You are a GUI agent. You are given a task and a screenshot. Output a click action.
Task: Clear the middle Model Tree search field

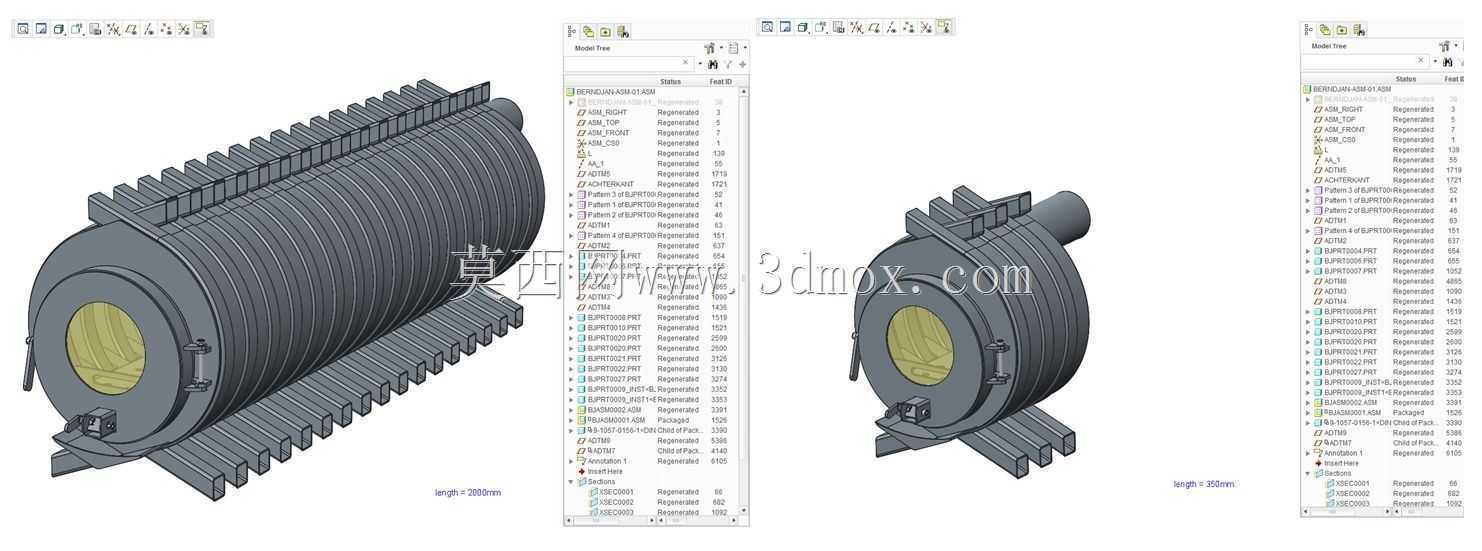point(685,62)
